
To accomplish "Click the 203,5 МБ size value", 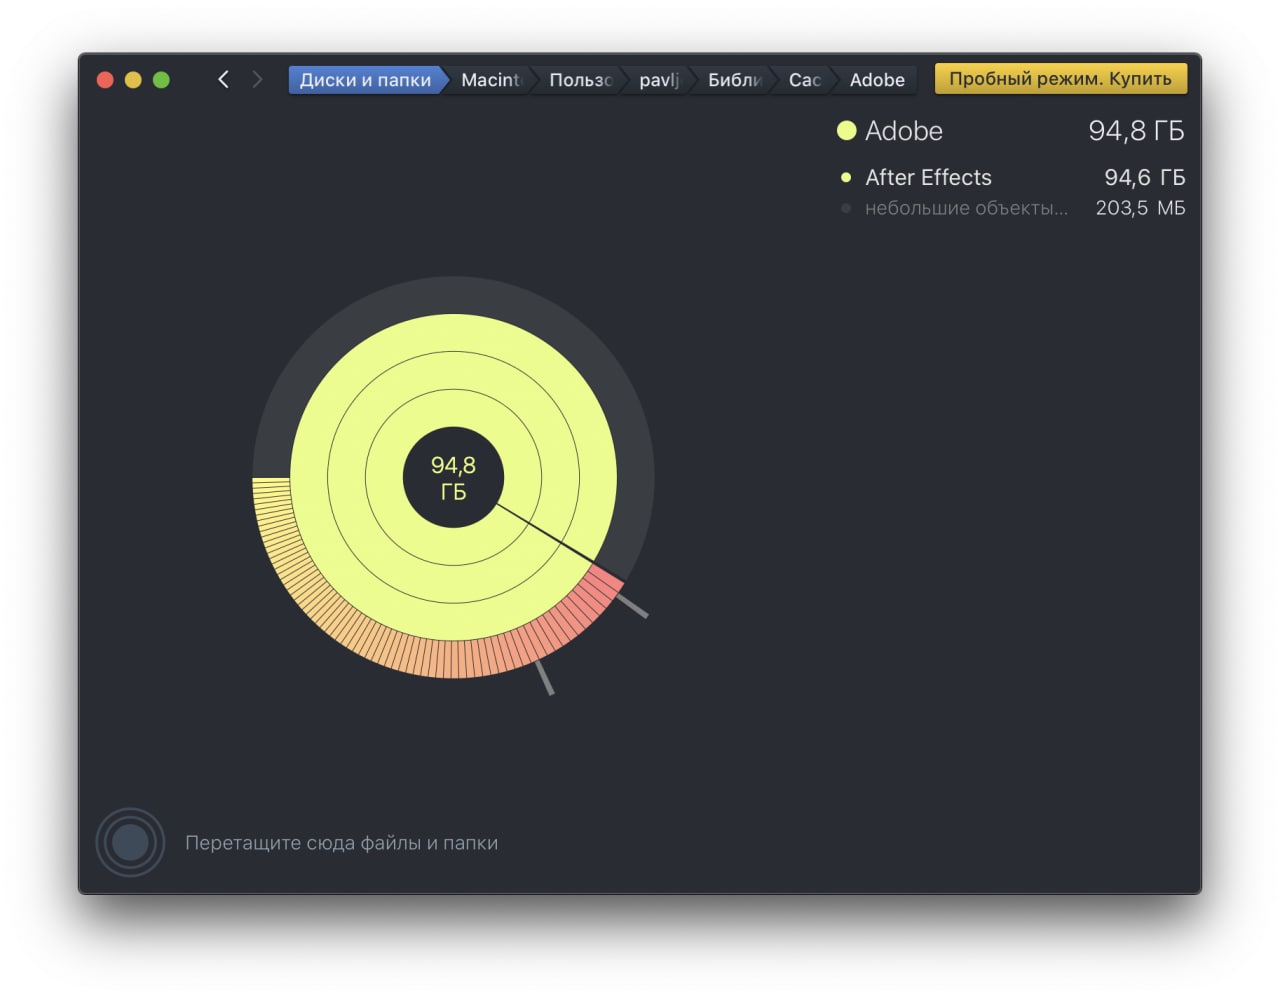I will (1140, 208).
